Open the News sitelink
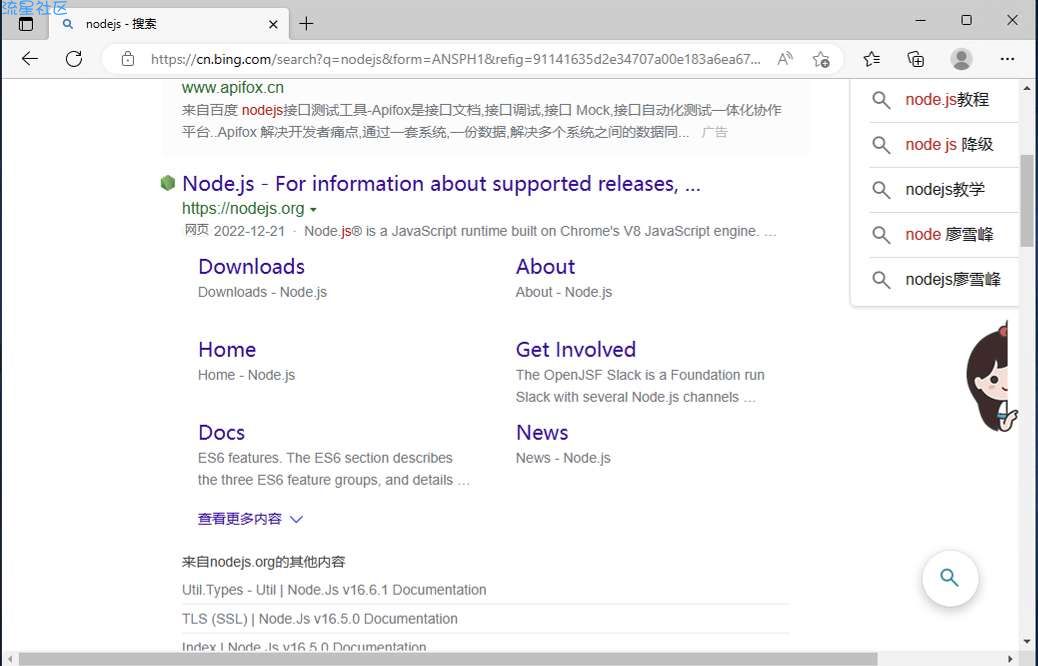Screen dimensions: 1038x666 pyautogui.click(x=542, y=432)
